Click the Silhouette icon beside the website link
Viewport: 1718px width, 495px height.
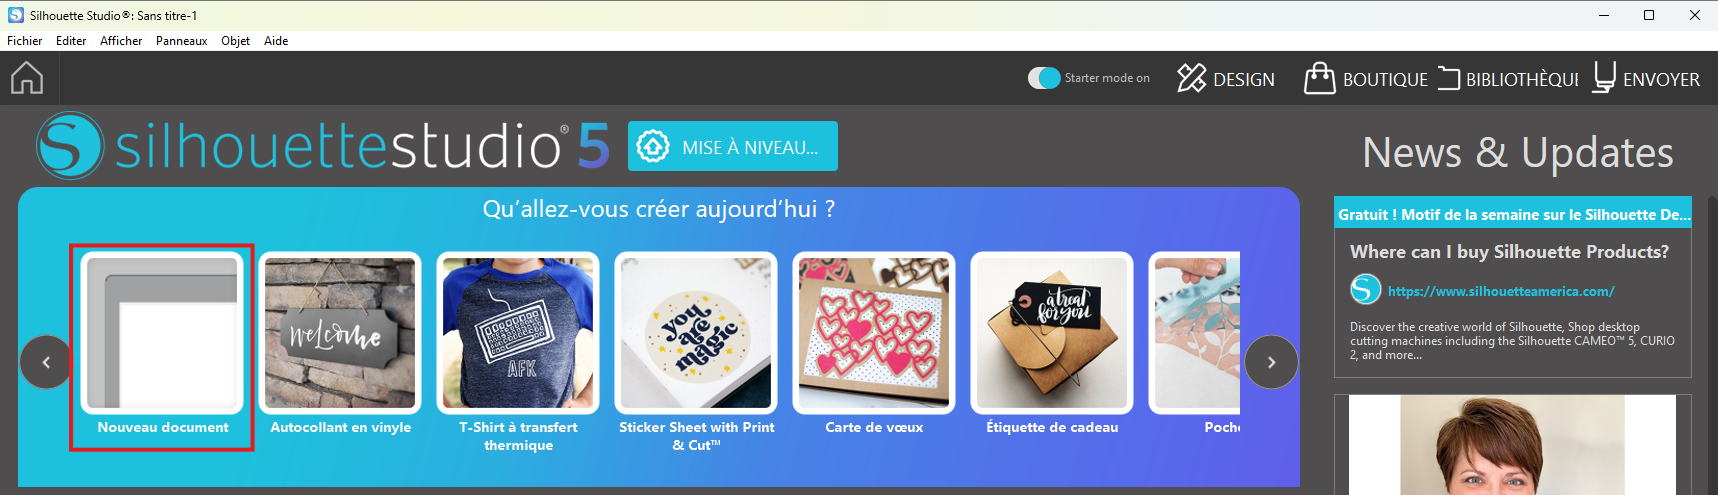(x=1365, y=290)
